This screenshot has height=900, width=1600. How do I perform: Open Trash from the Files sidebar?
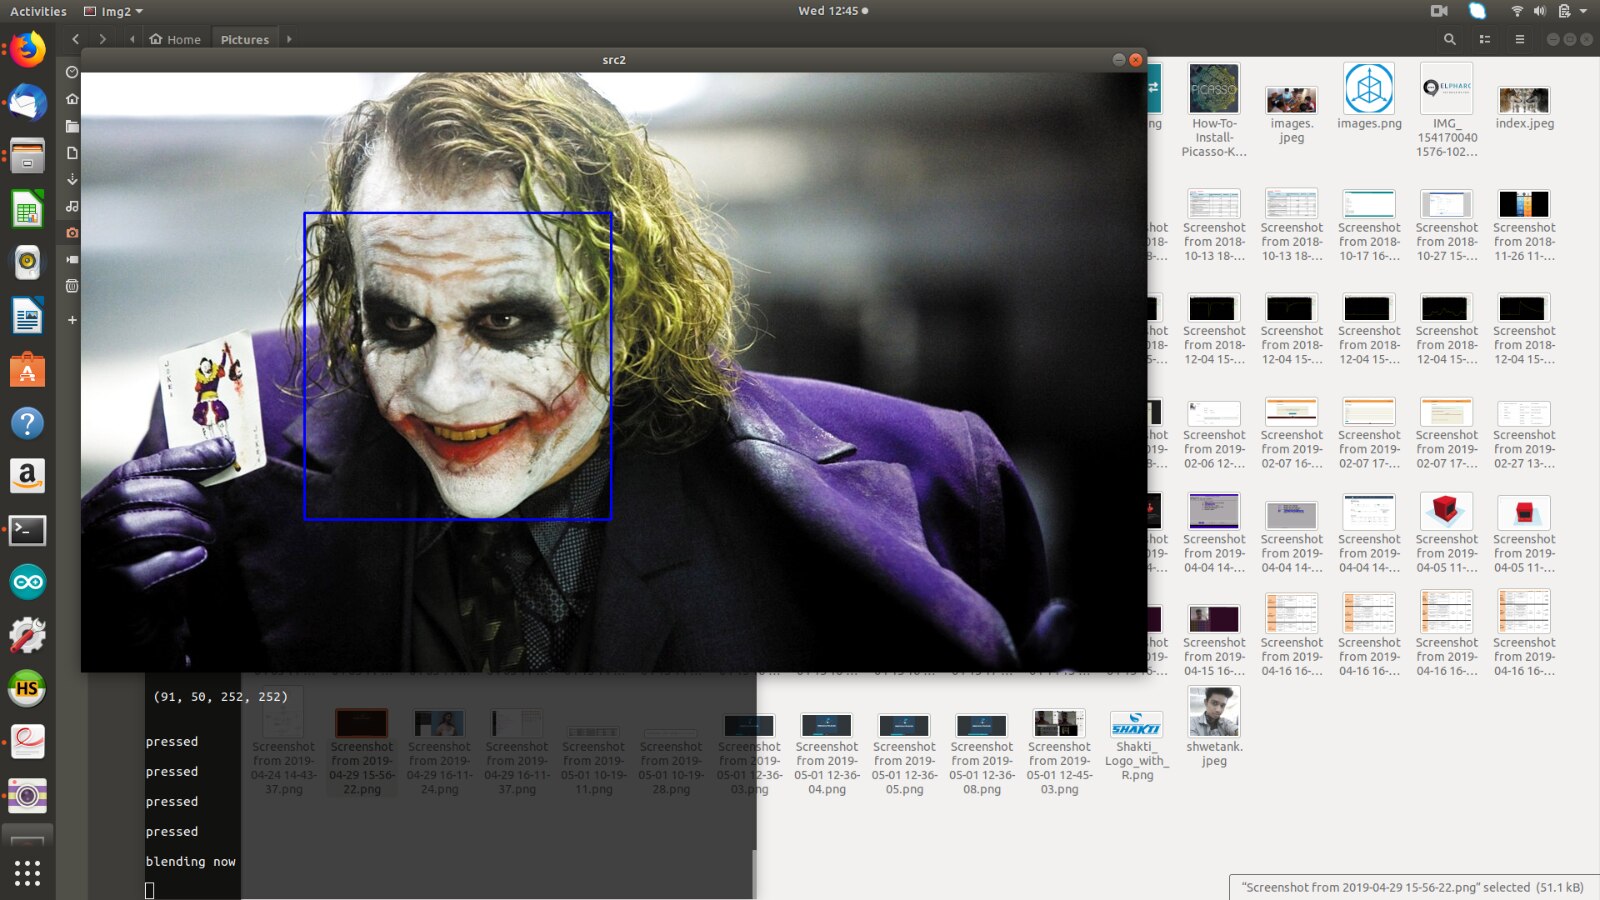pos(72,286)
